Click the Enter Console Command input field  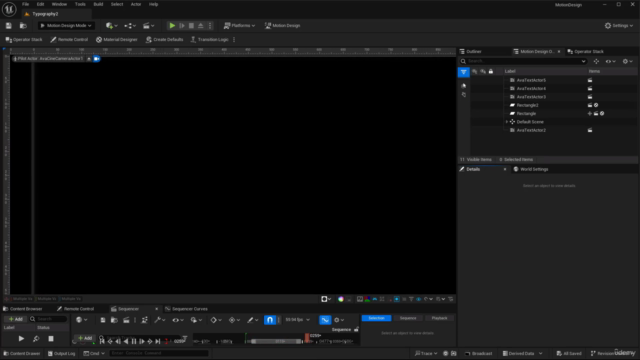point(159,353)
